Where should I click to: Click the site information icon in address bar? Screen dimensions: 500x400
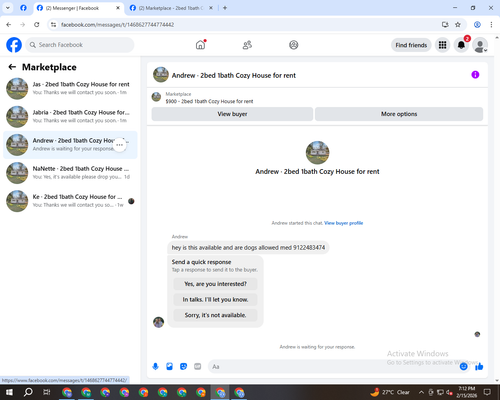(53, 25)
